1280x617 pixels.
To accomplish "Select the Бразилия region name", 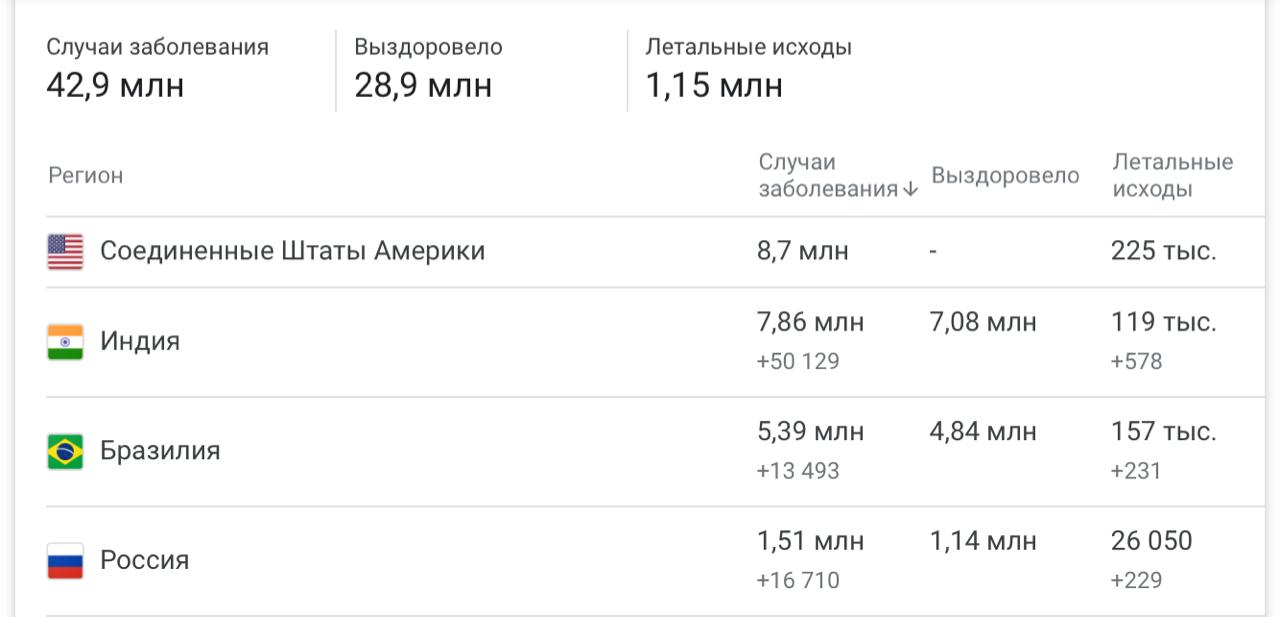I will 160,451.
